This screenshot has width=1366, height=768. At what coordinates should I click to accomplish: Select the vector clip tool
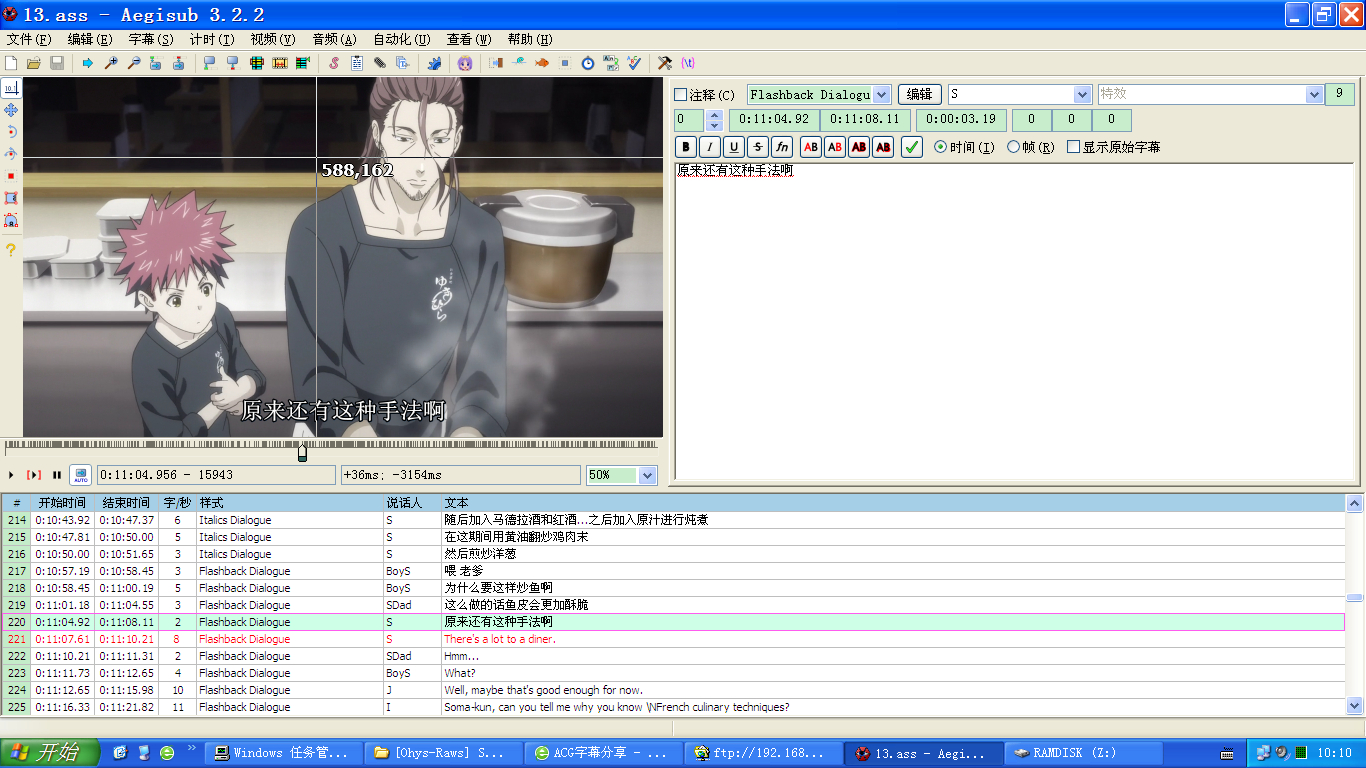click(11, 220)
